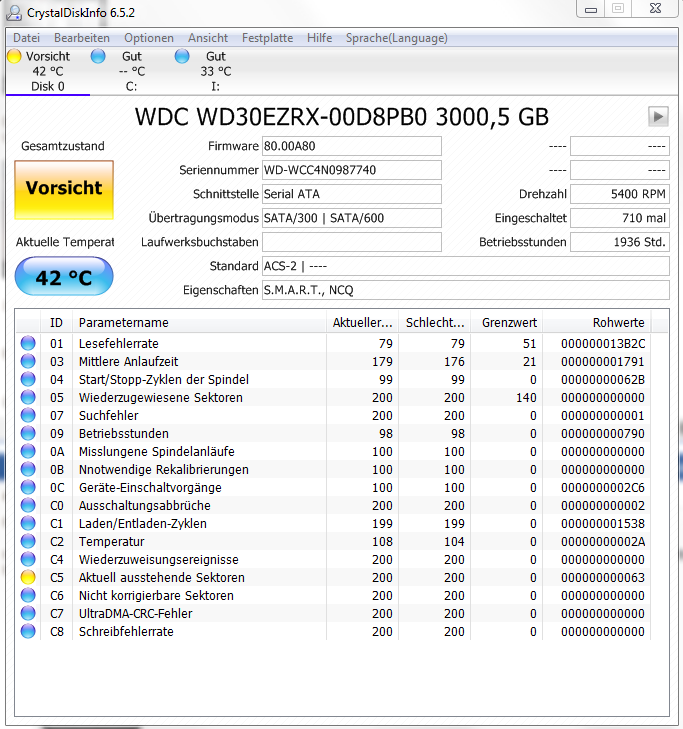Click the Aktueller... column header

coord(362,323)
